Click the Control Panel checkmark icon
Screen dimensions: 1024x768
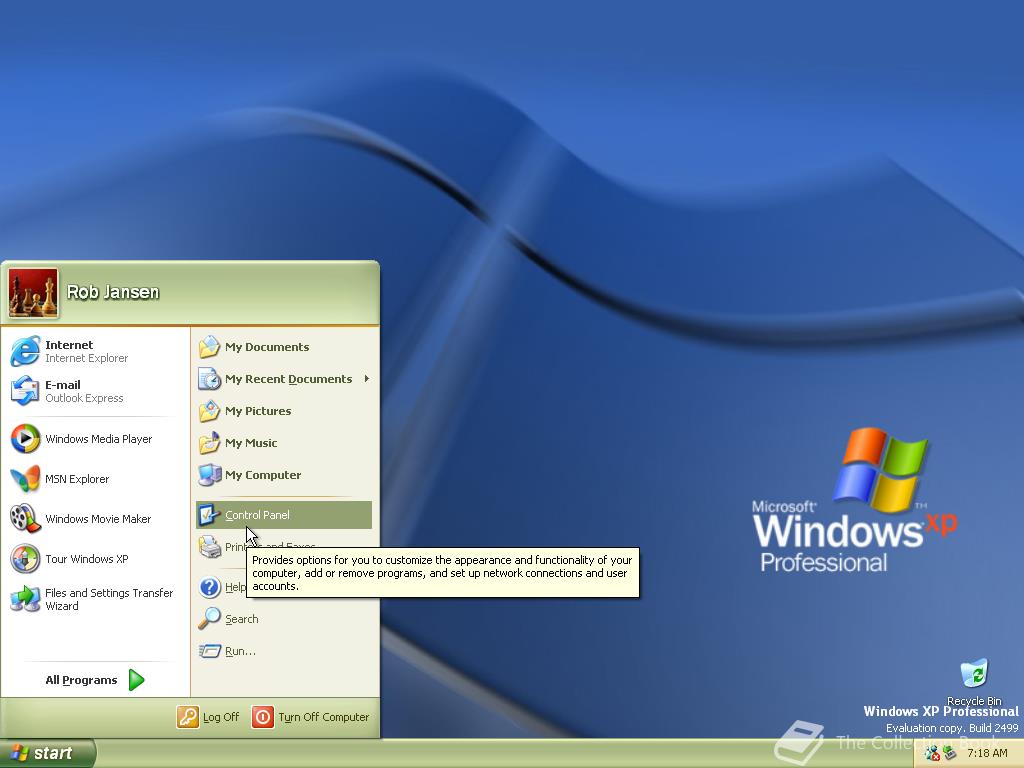pos(209,515)
